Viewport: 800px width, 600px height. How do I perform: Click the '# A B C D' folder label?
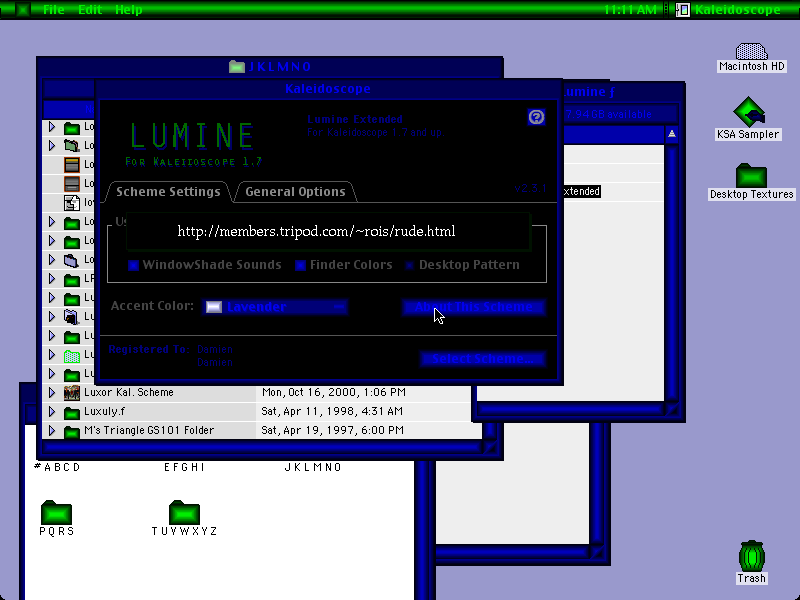(x=57, y=467)
